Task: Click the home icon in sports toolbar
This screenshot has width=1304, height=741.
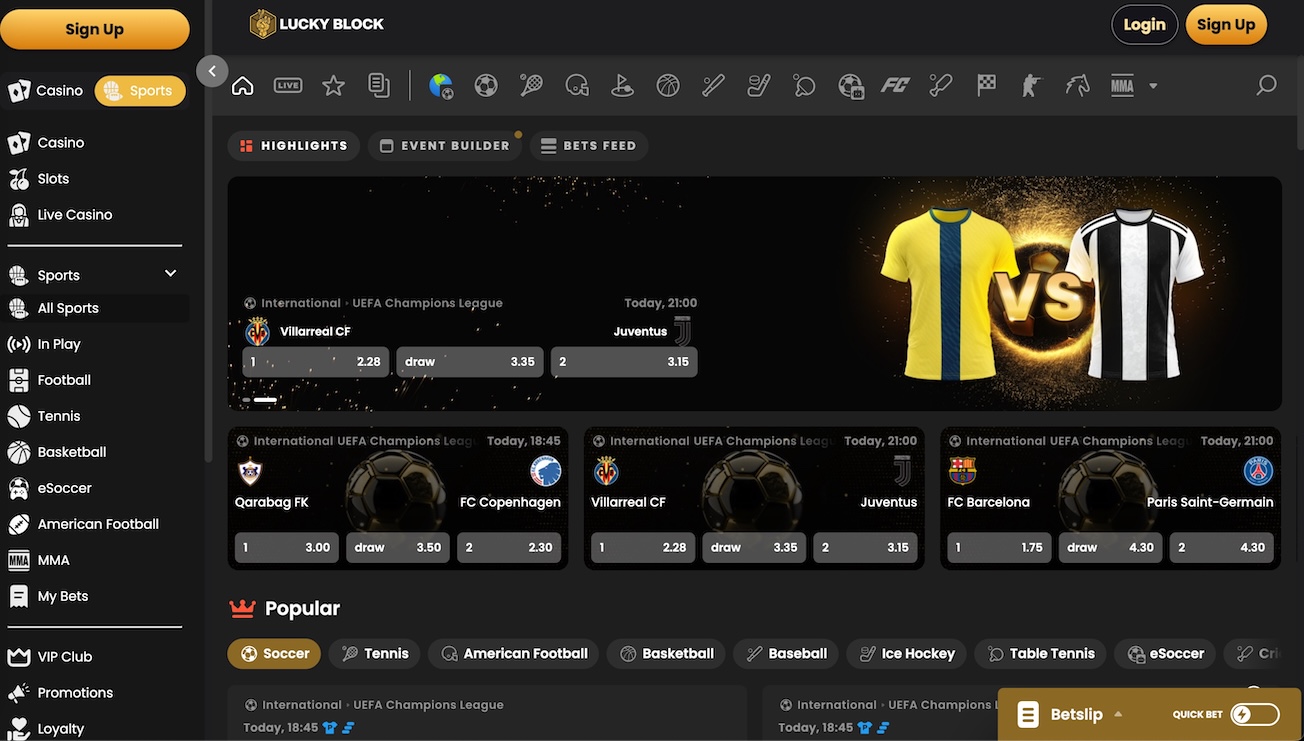Action: point(242,86)
